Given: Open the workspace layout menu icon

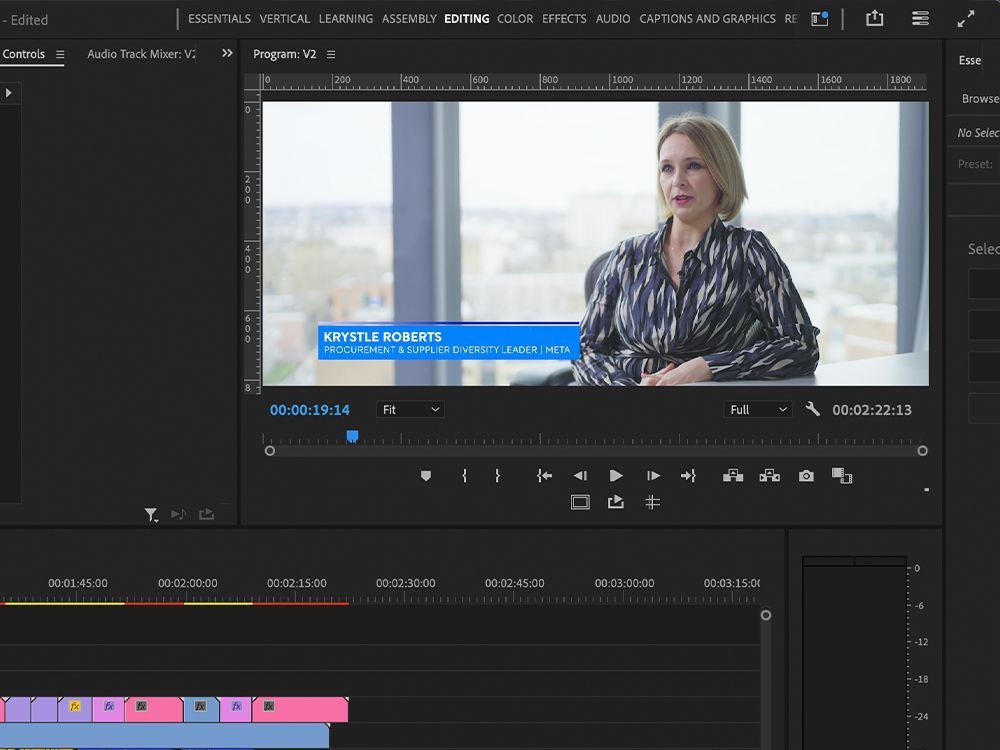Looking at the screenshot, I should coord(920,18).
